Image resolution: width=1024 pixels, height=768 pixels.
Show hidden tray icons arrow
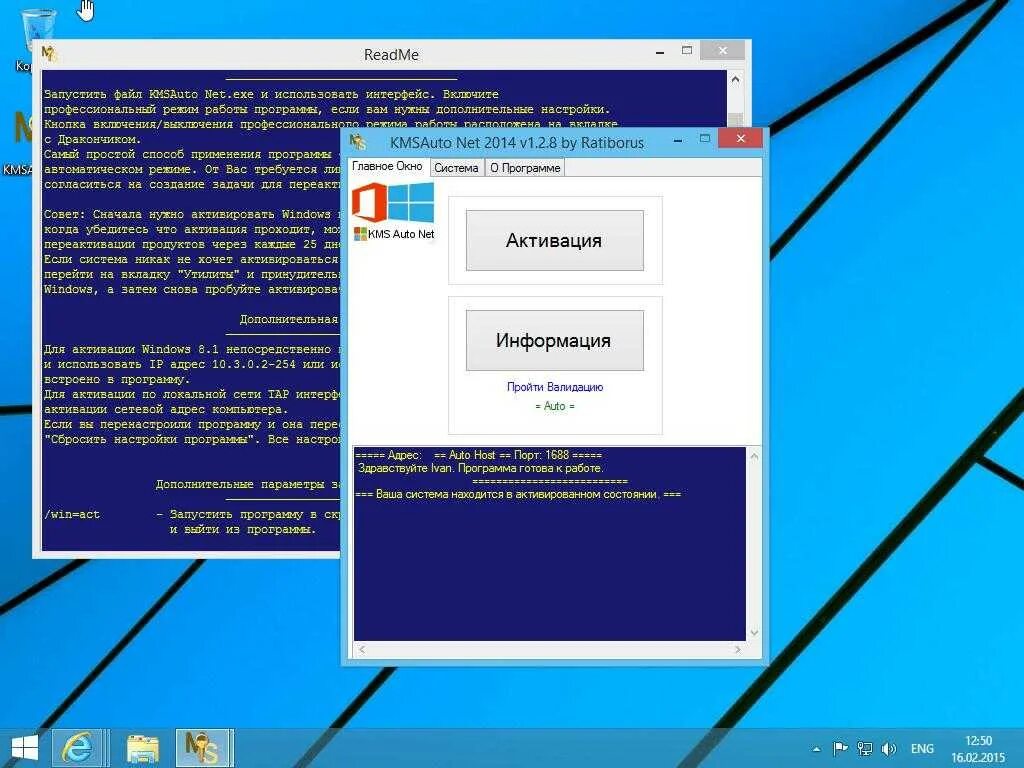816,749
